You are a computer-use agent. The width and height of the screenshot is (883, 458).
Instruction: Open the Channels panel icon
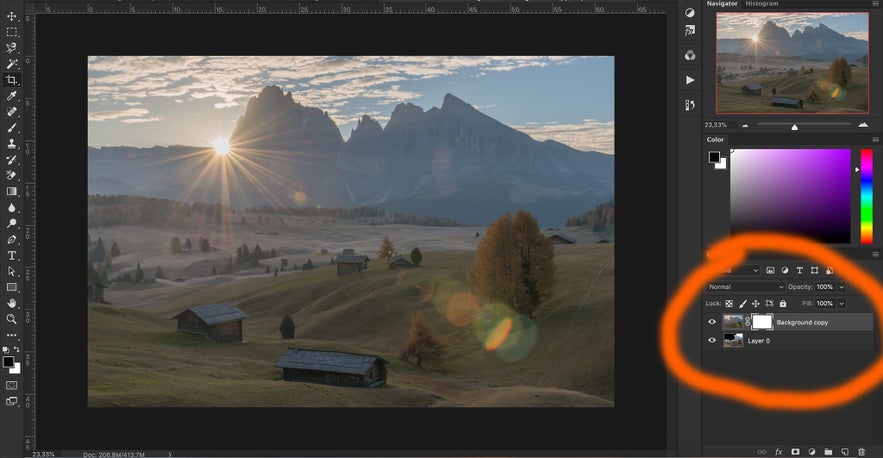[690, 55]
